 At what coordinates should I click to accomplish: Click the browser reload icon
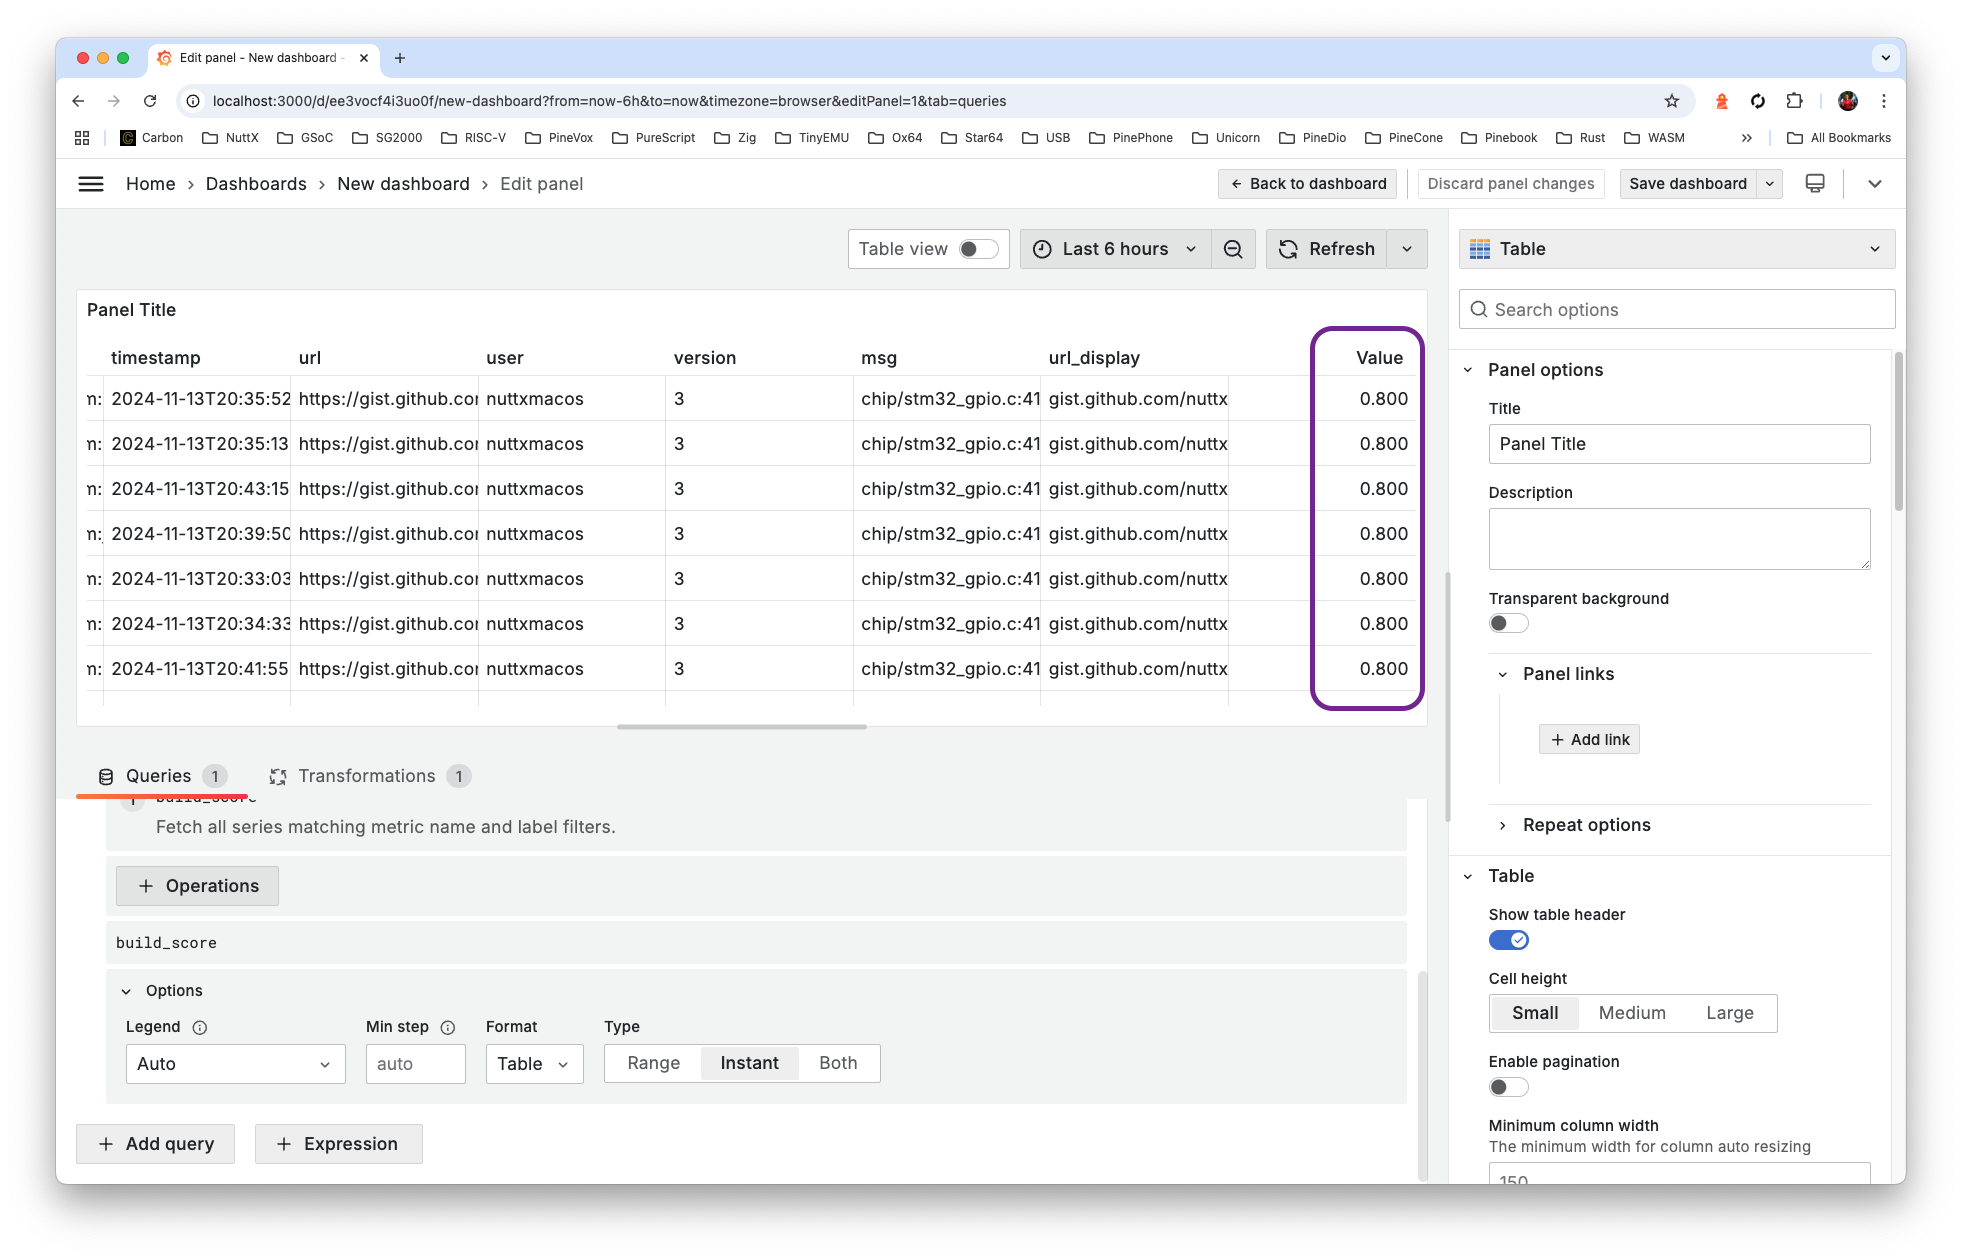[x=149, y=100]
